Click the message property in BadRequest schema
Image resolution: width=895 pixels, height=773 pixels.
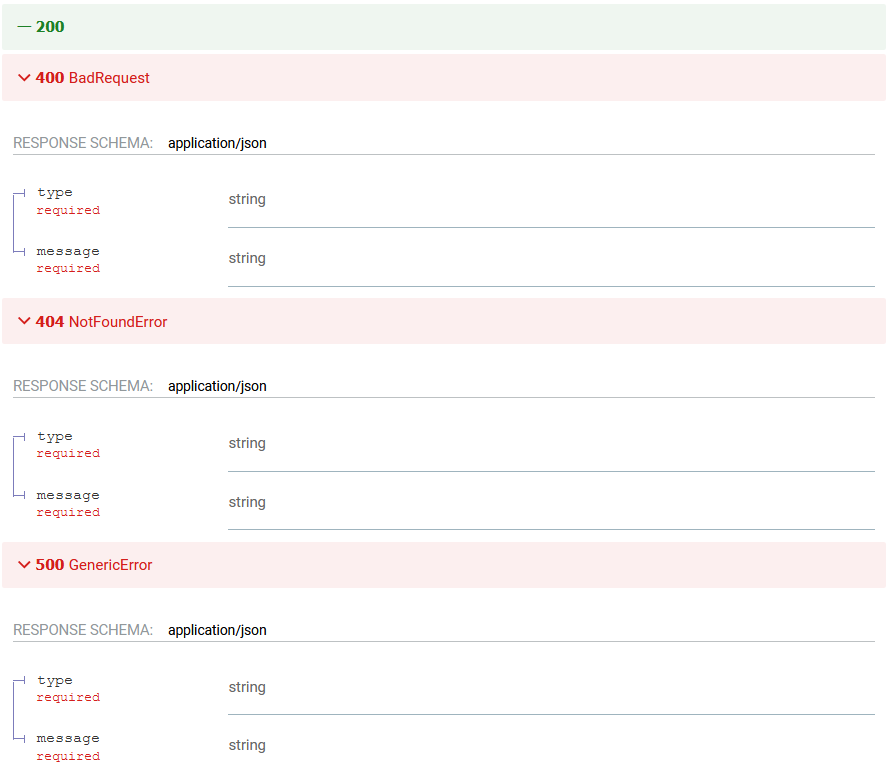[x=68, y=251]
